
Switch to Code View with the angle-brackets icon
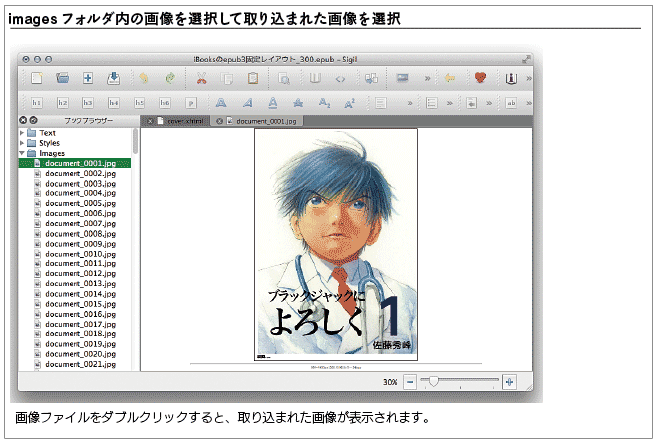coord(340,79)
